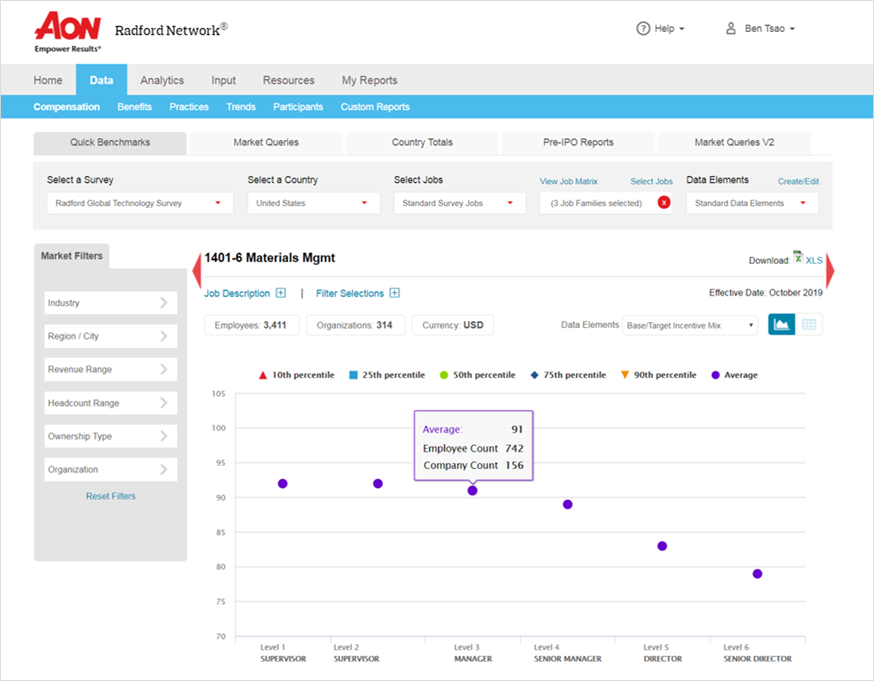Expand the Organization filter
Image resolution: width=874 pixels, height=681 pixels.
point(110,470)
